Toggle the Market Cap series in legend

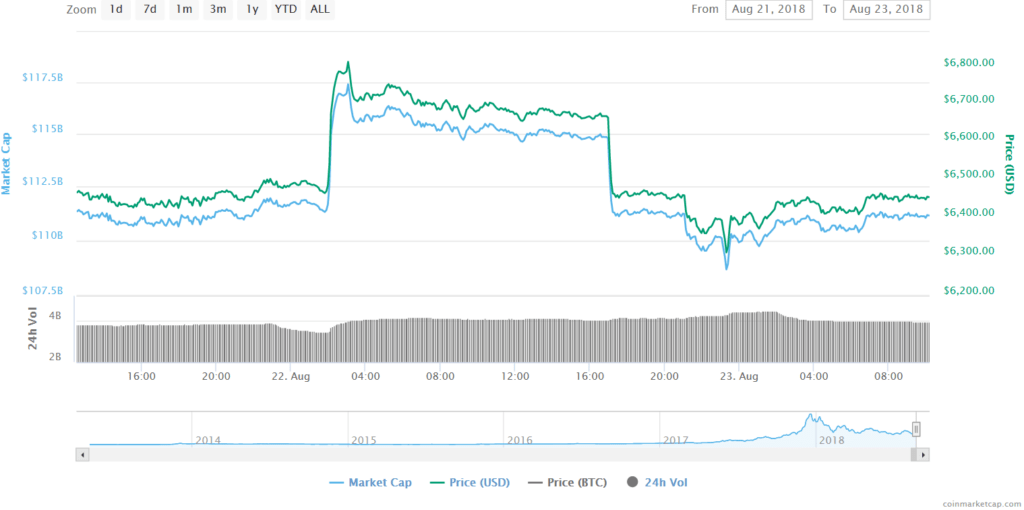tap(371, 483)
